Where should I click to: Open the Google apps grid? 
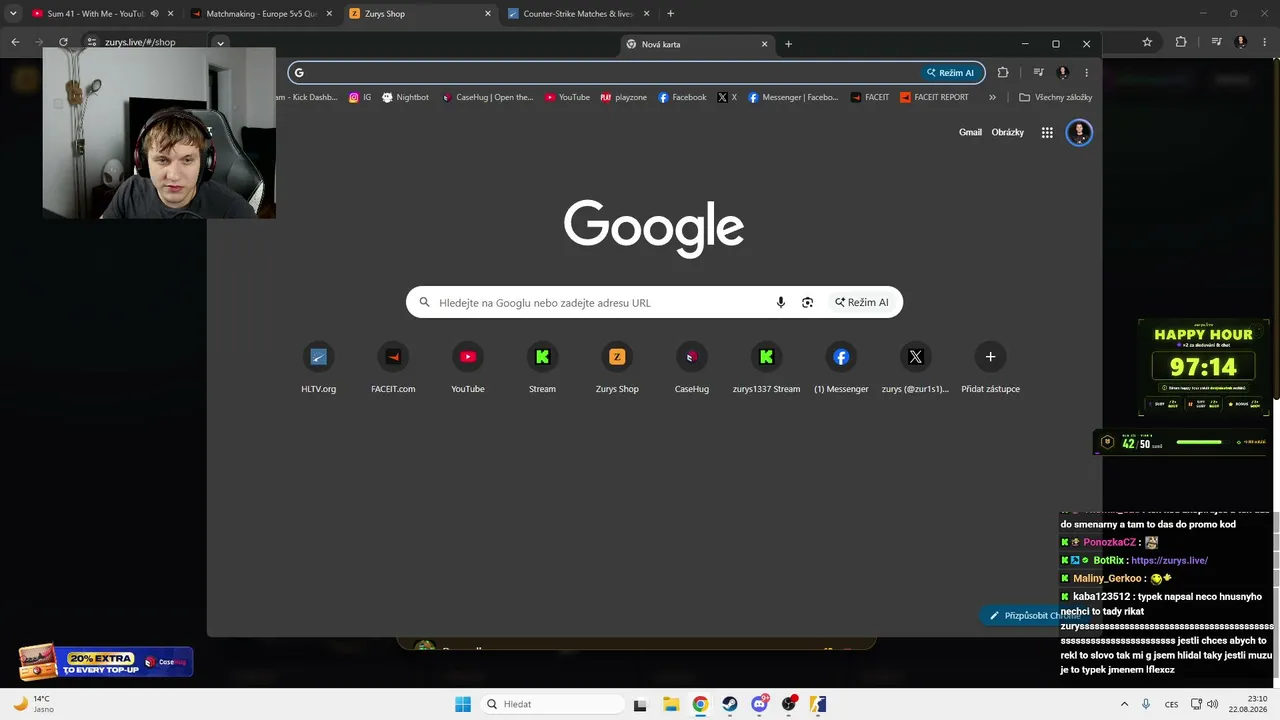[1047, 132]
